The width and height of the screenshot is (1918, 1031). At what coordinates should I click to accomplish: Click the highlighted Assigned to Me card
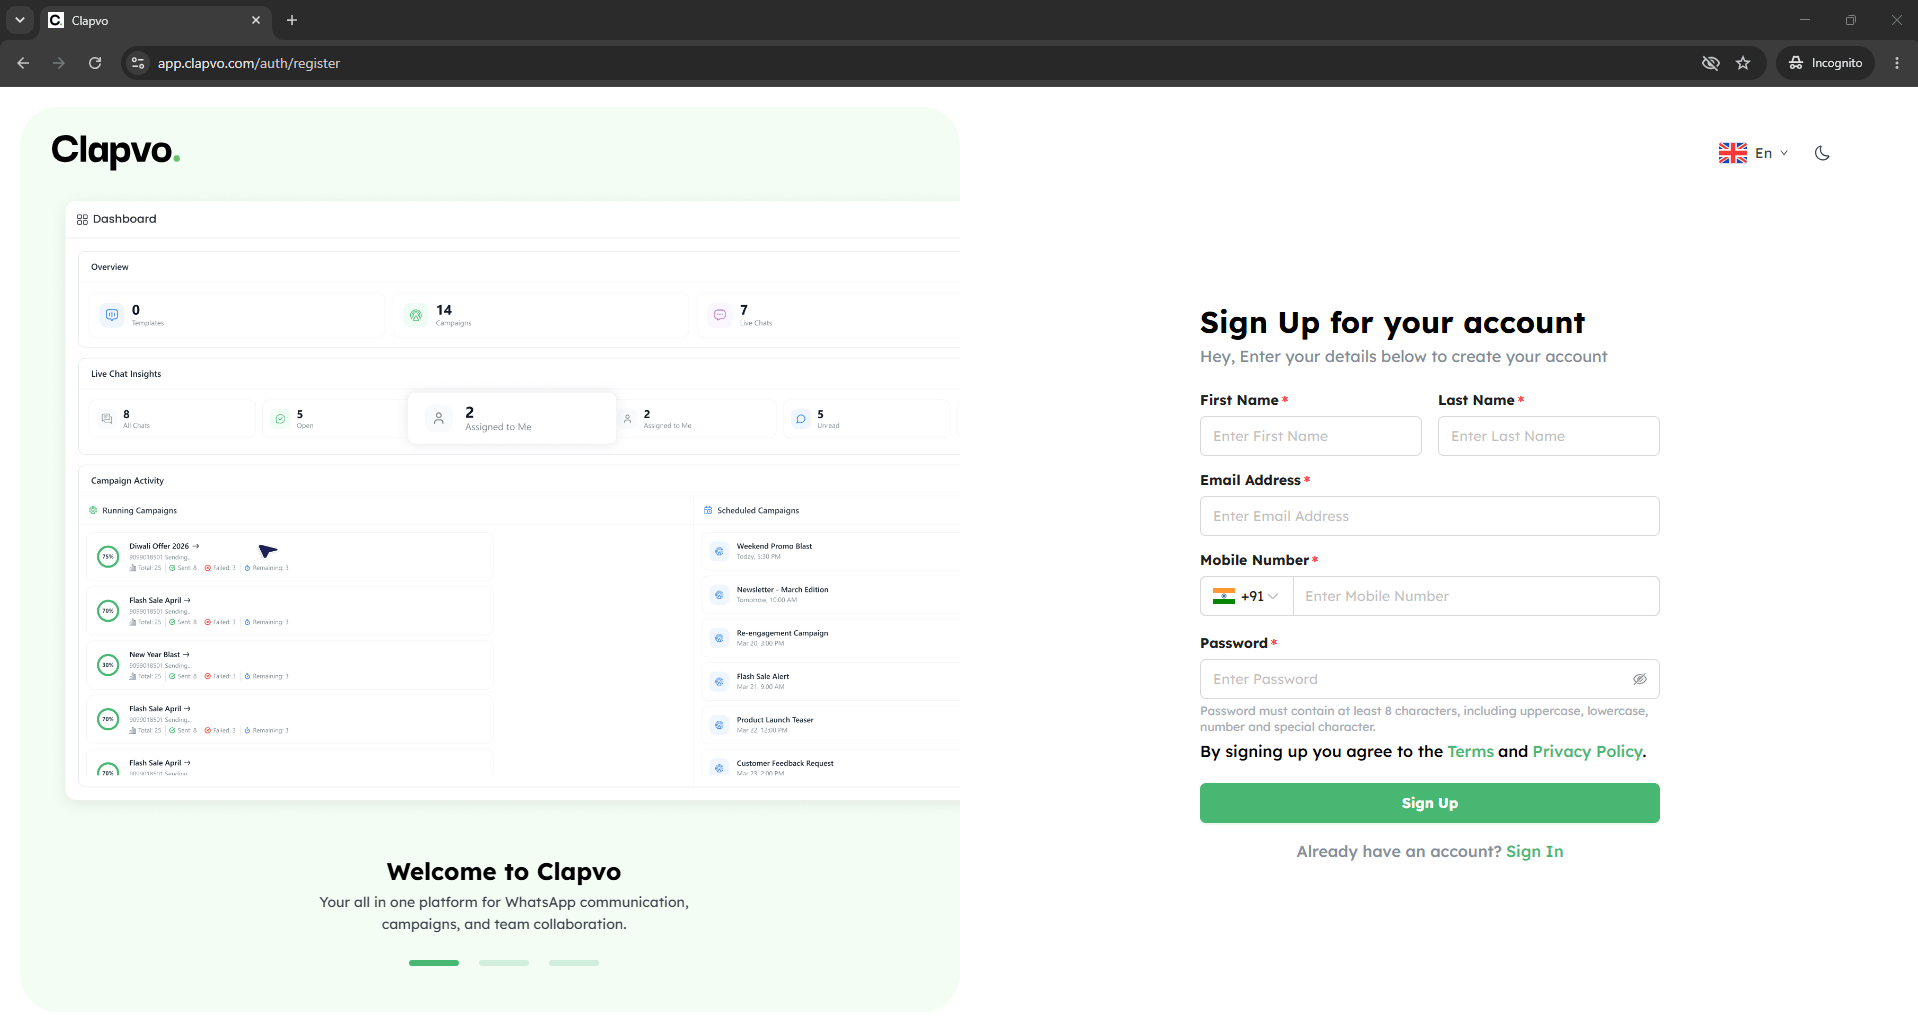click(512, 418)
